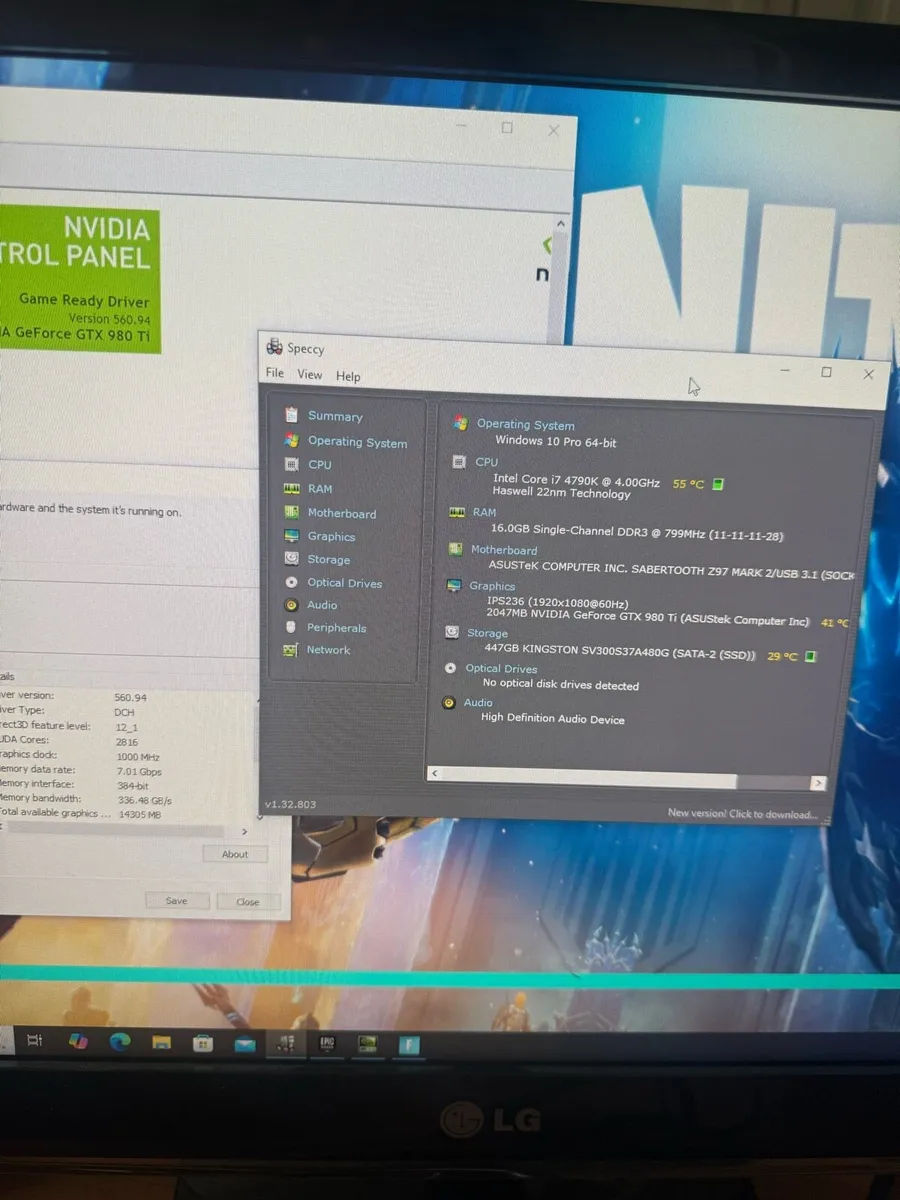Click the Motherboard icon in the sidebar
Viewport: 900px width, 1200px height.
(x=291, y=513)
